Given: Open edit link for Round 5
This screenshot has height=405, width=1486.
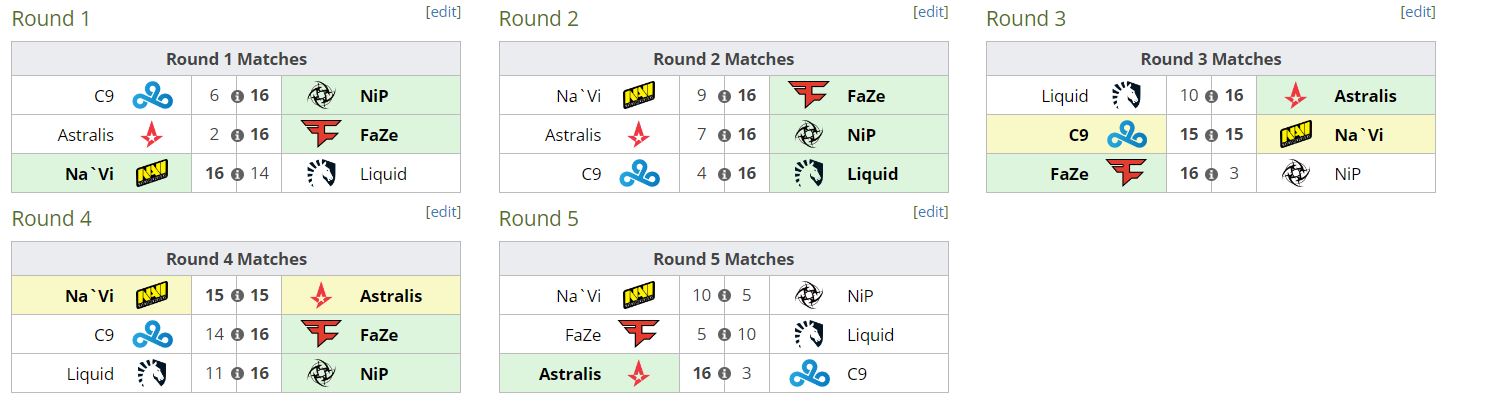Looking at the screenshot, I should click(931, 212).
